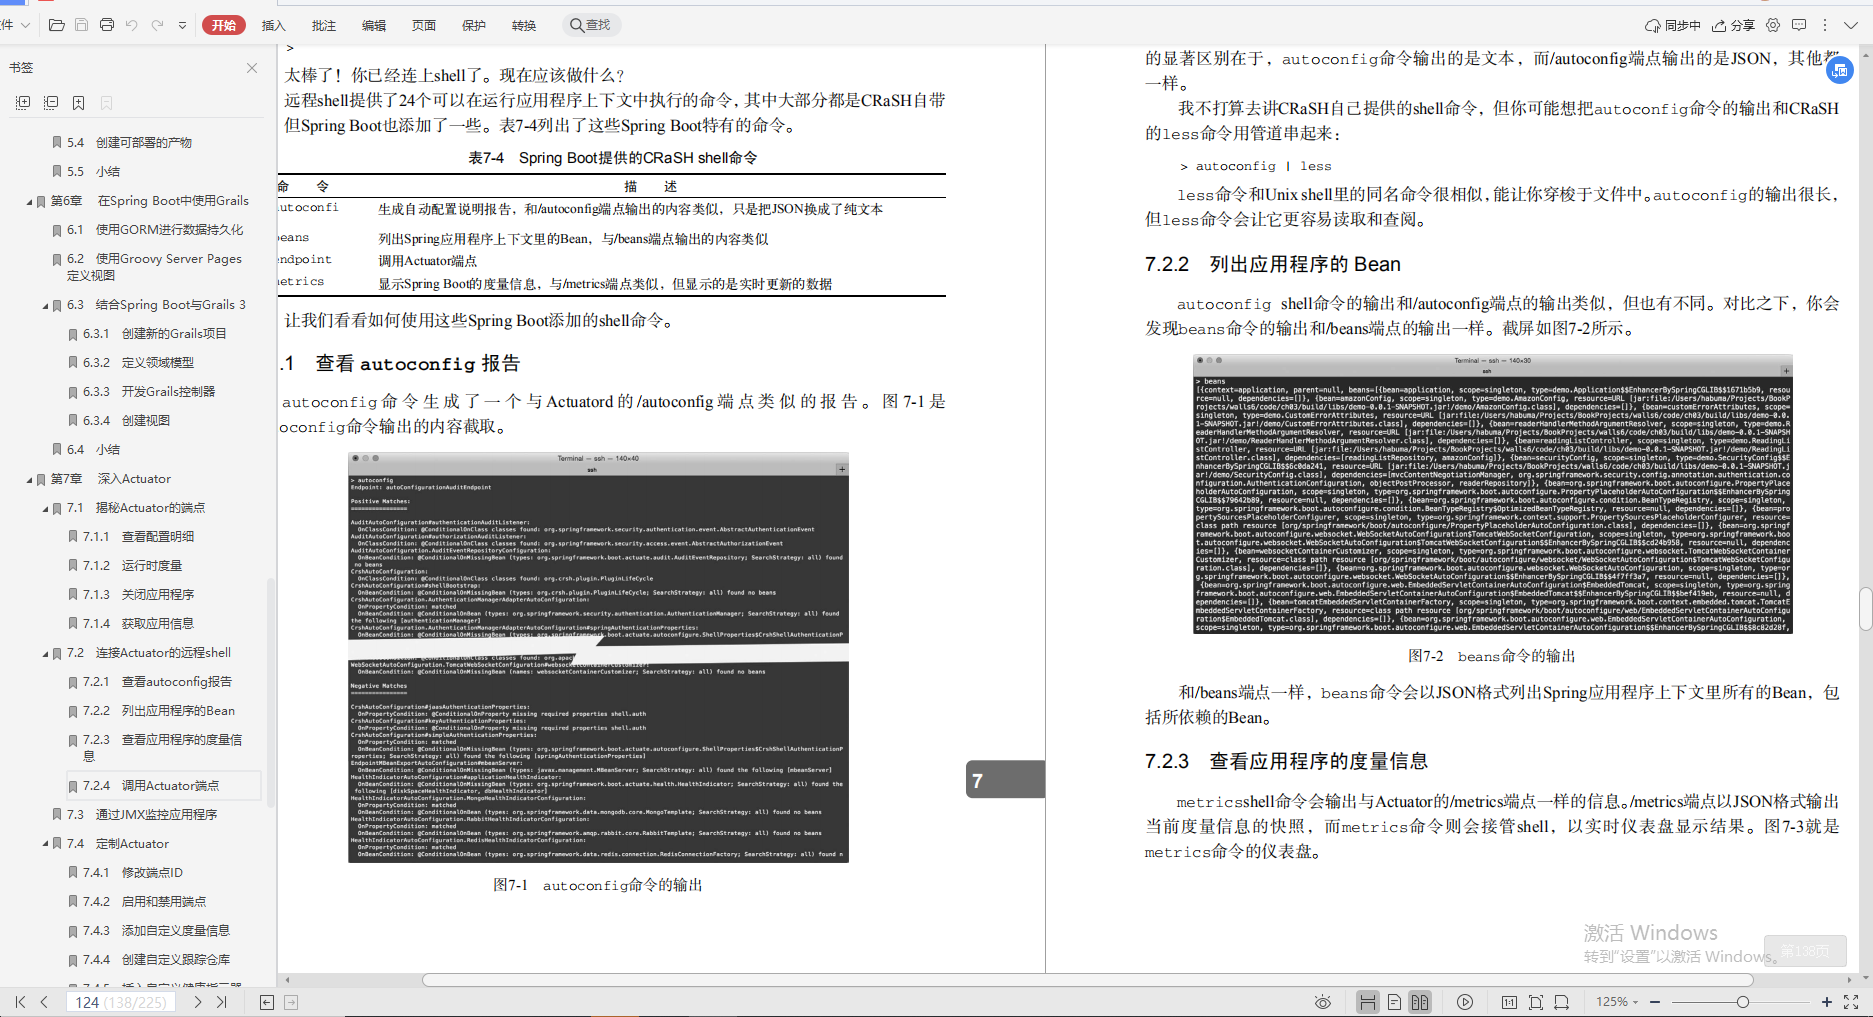Add a new bookmark icon
Screen dimensions: 1873x1017
click(x=78, y=103)
